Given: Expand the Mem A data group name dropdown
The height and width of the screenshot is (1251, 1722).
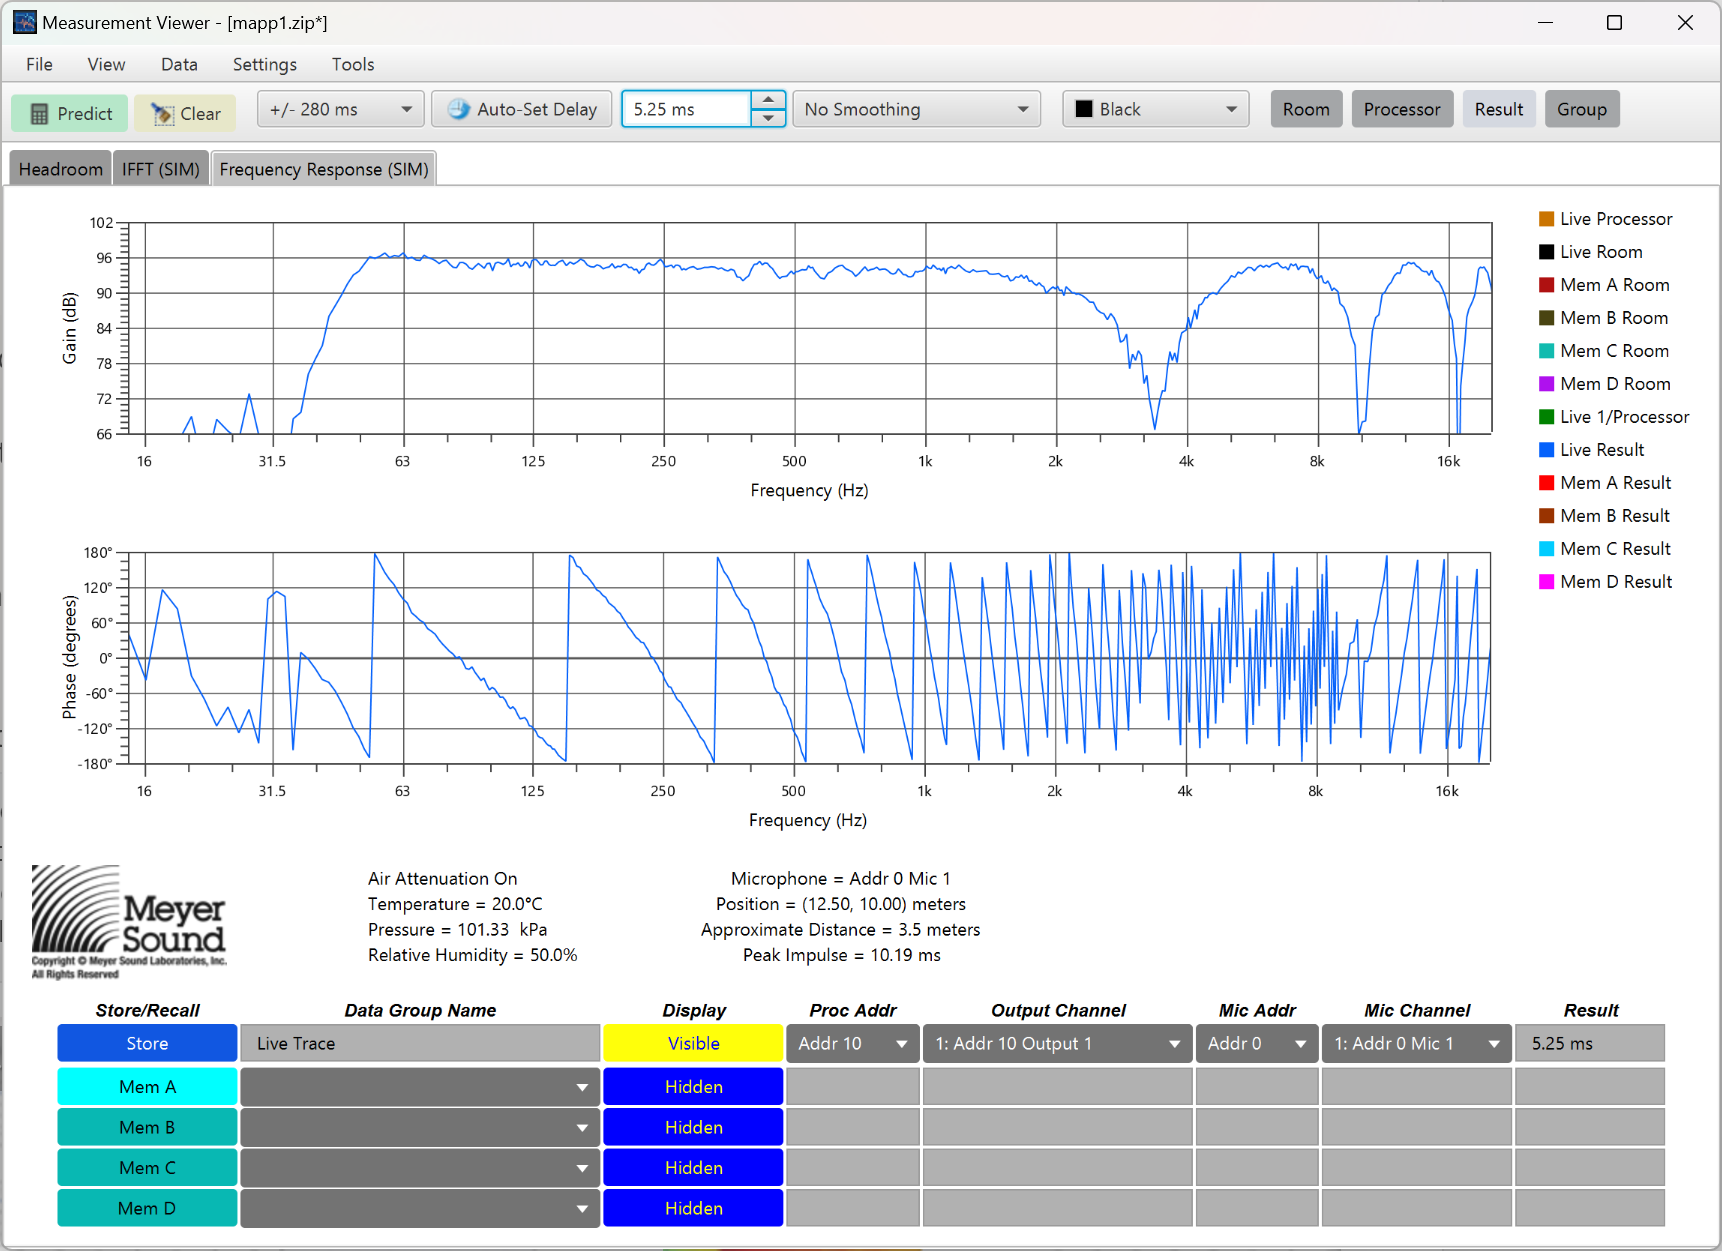Looking at the screenshot, I should point(582,1087).
